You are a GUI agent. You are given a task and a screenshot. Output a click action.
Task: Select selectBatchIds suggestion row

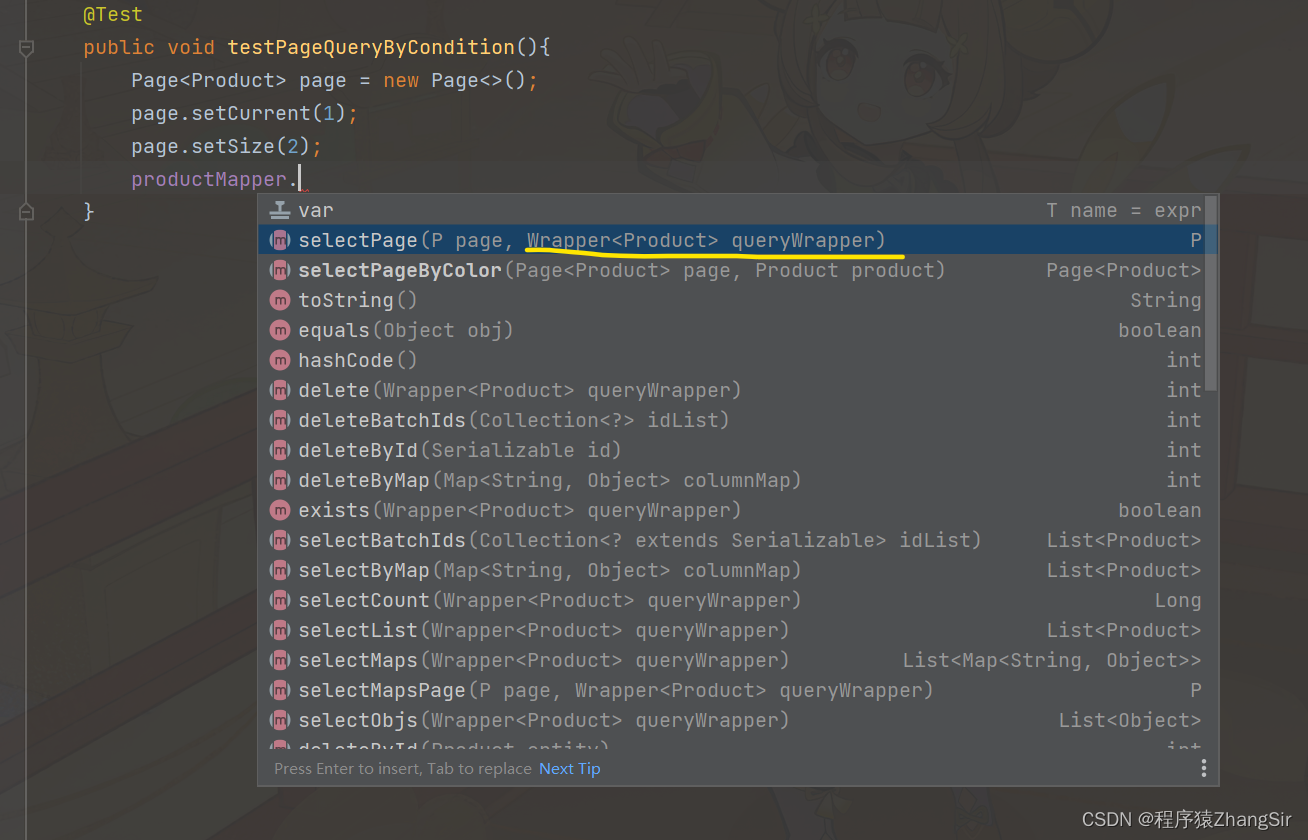[x=731, y=540]
